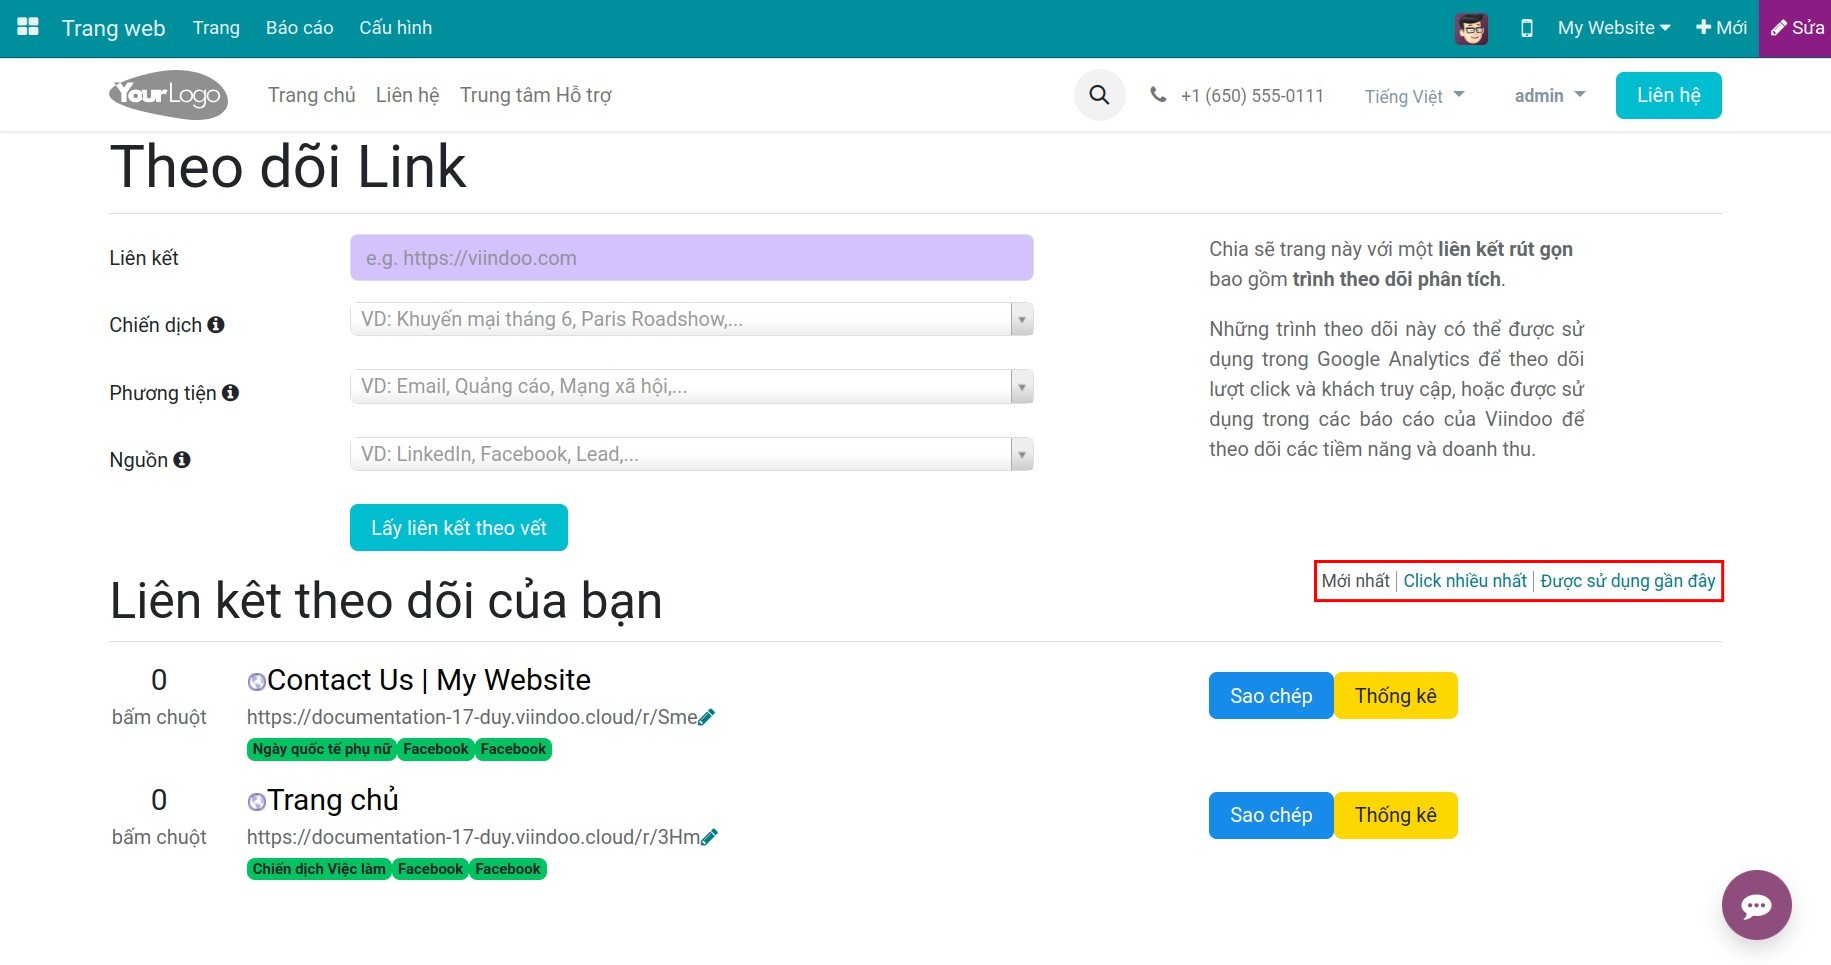This screenshot has width=1831, height=965.
Task: Click Thống kê for Trang chủ link
Action: click(1396, 816)
